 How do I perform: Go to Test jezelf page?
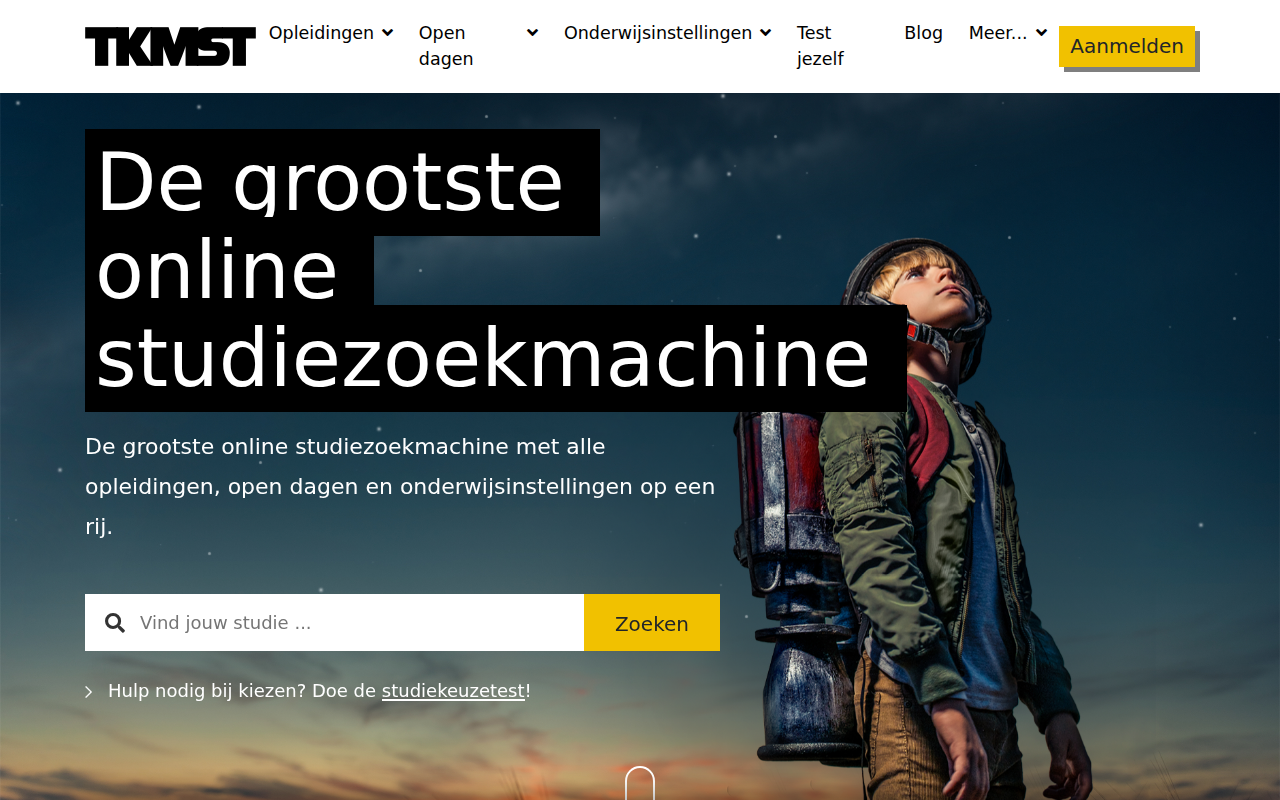tap(820, 46)
